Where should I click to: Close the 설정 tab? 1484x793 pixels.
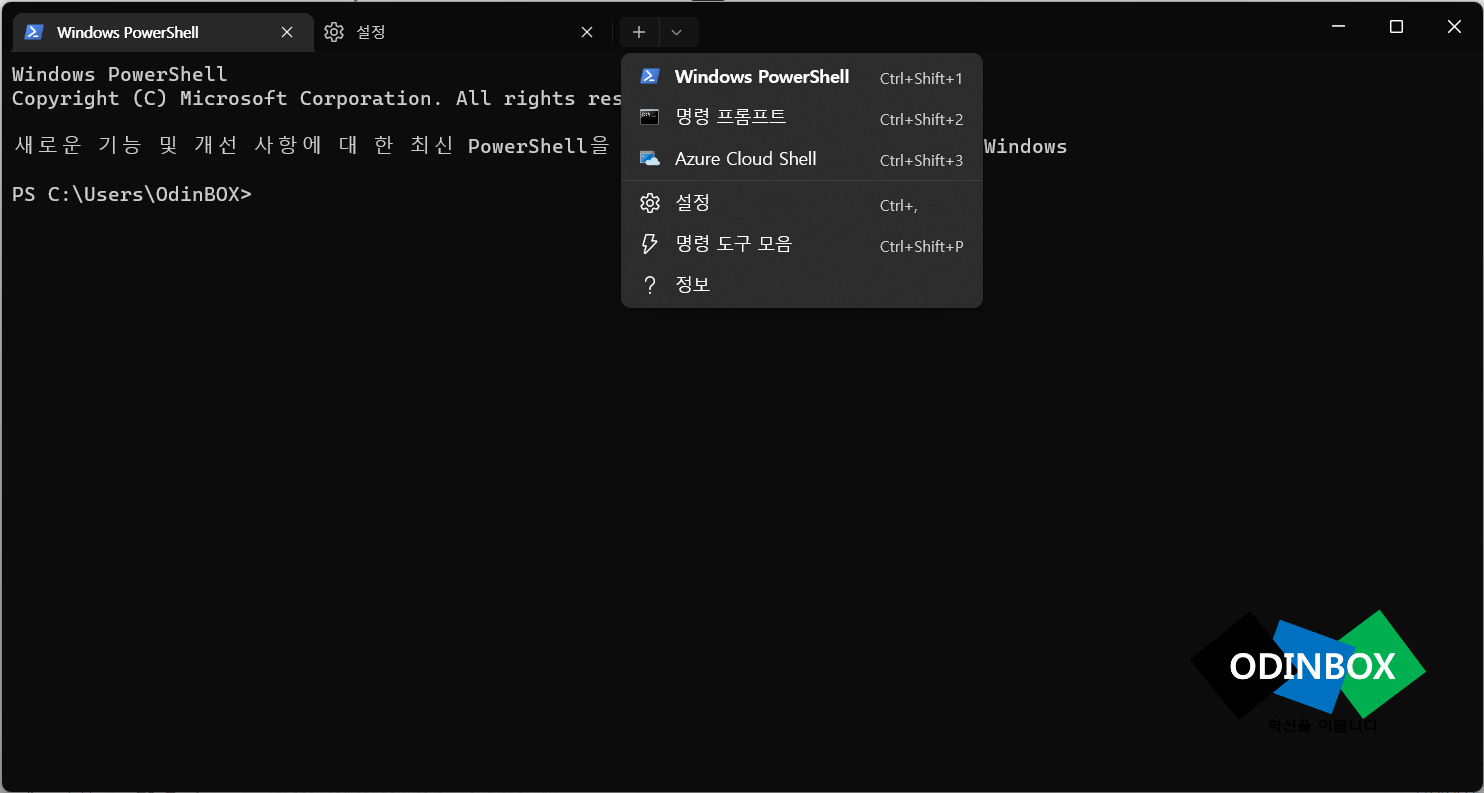[587, 32]
